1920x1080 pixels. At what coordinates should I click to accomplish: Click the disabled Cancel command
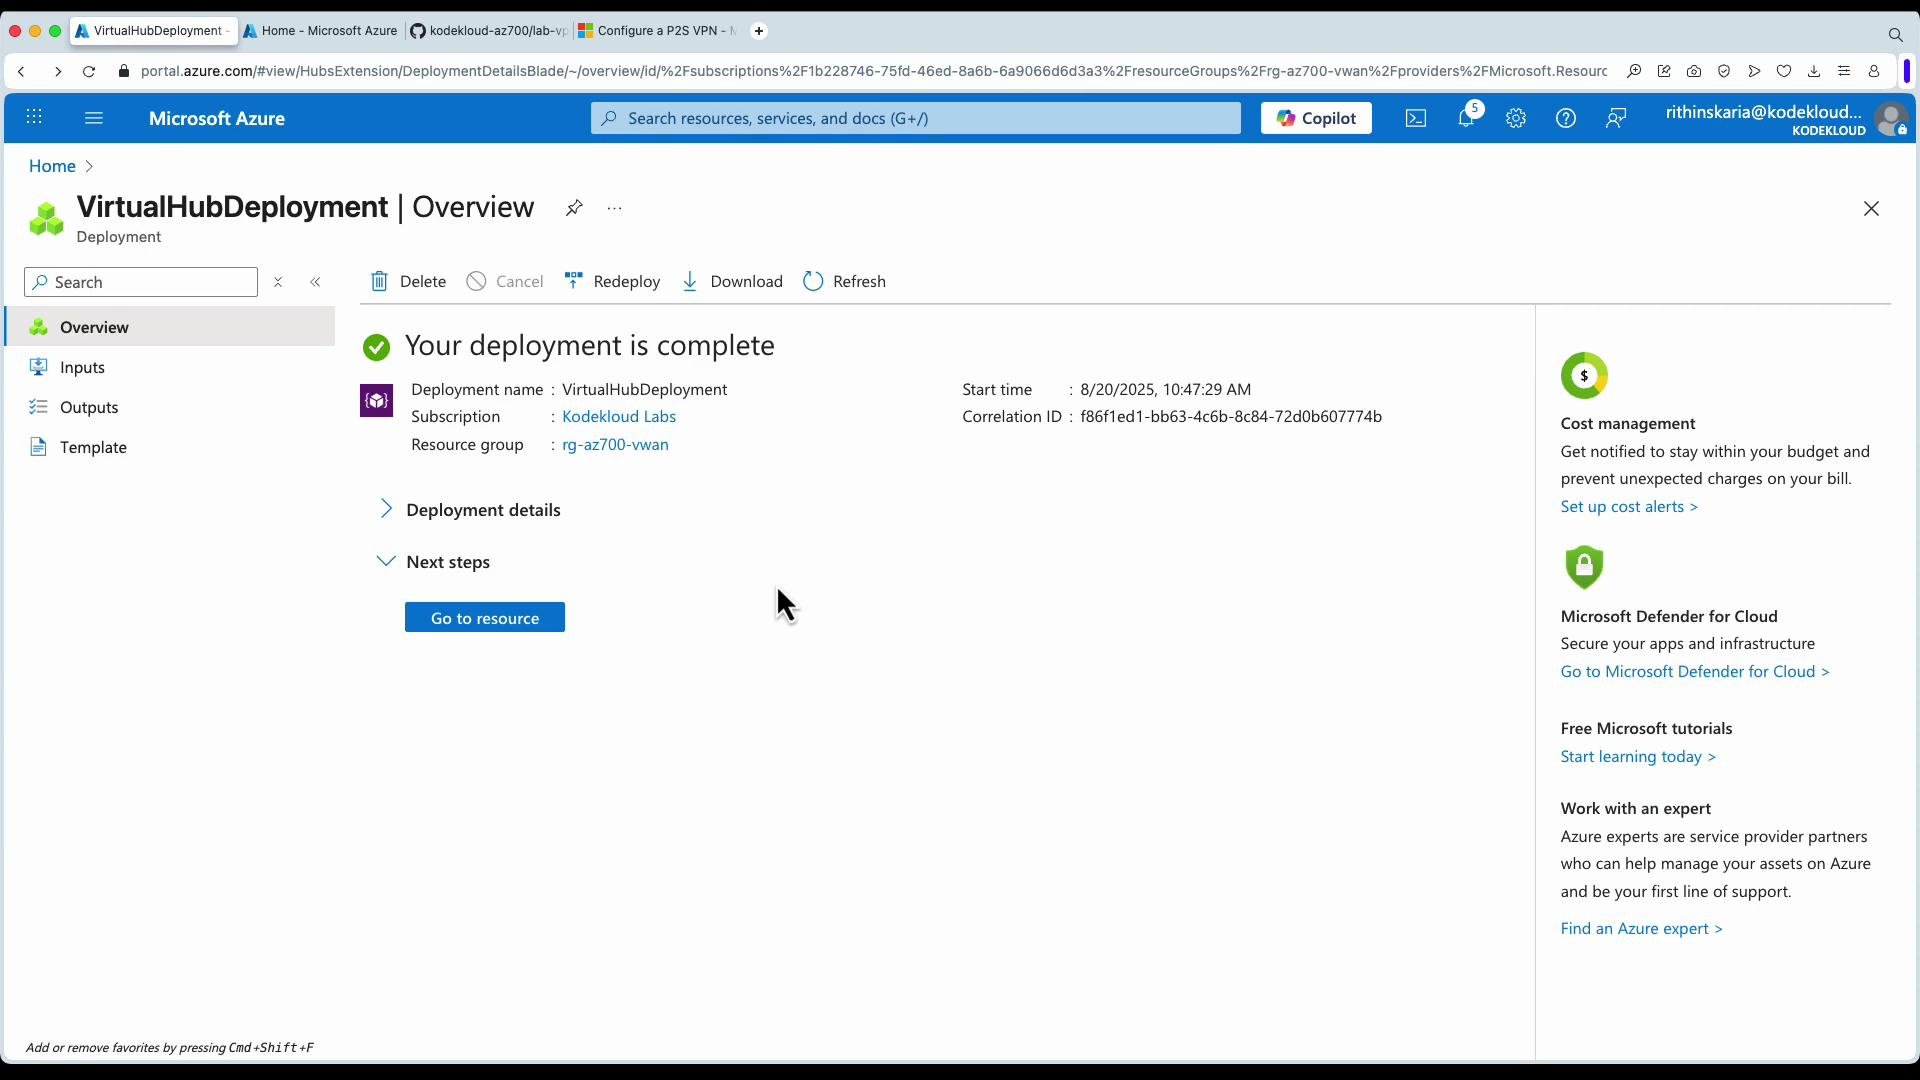[x=505, y=281]
